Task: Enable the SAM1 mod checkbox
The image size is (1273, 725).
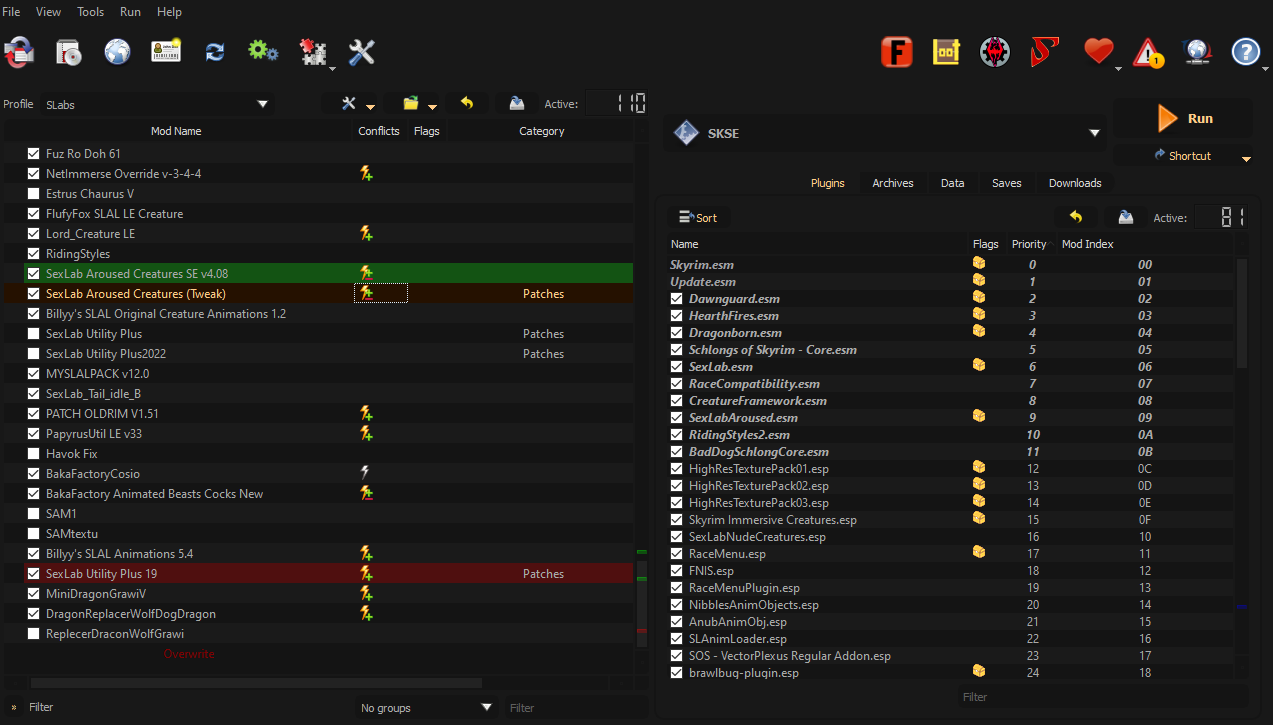Action: tap(34, 514)
